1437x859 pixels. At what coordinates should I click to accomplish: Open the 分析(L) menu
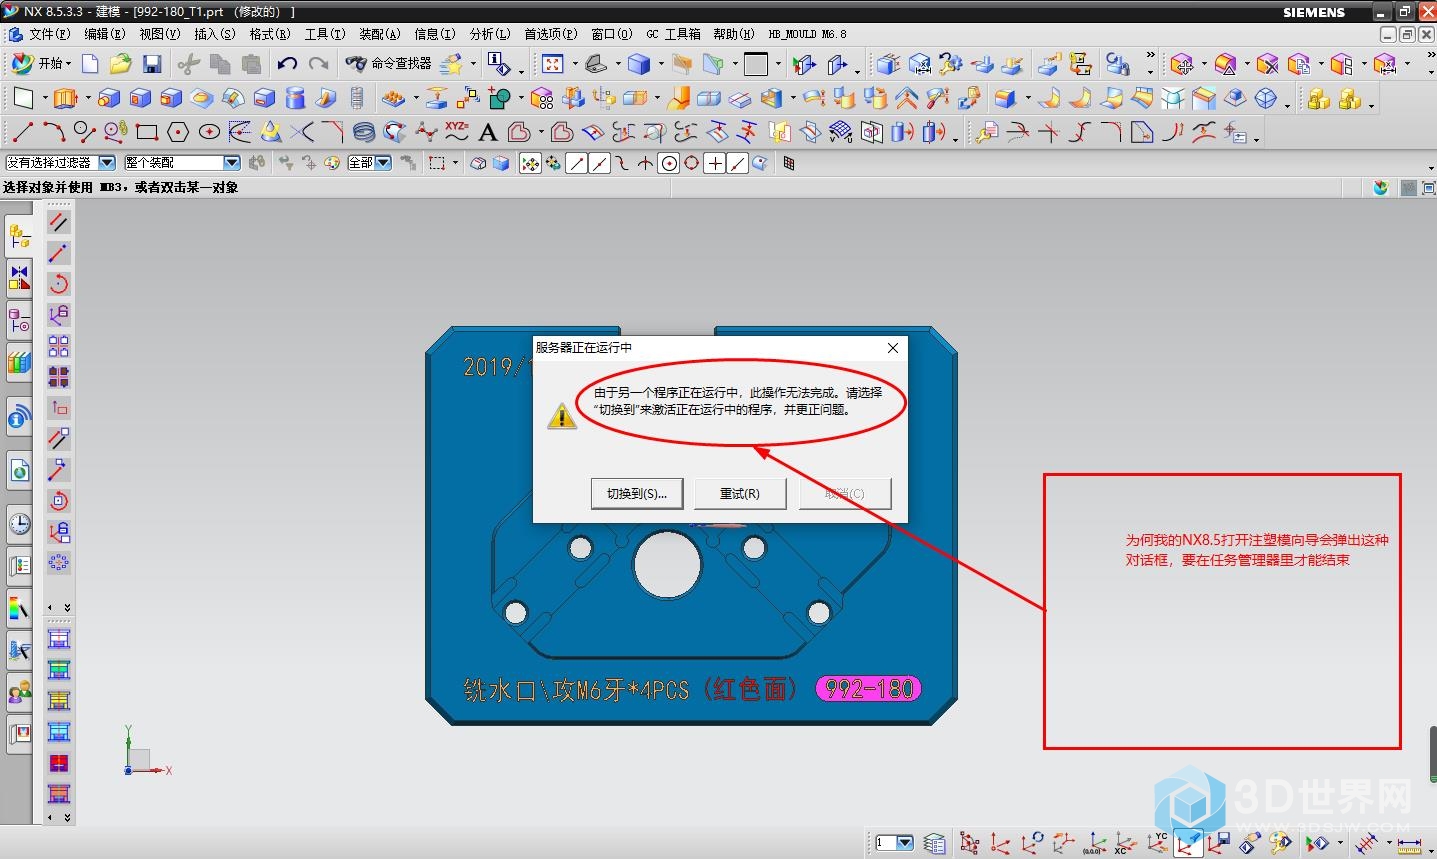490,34
